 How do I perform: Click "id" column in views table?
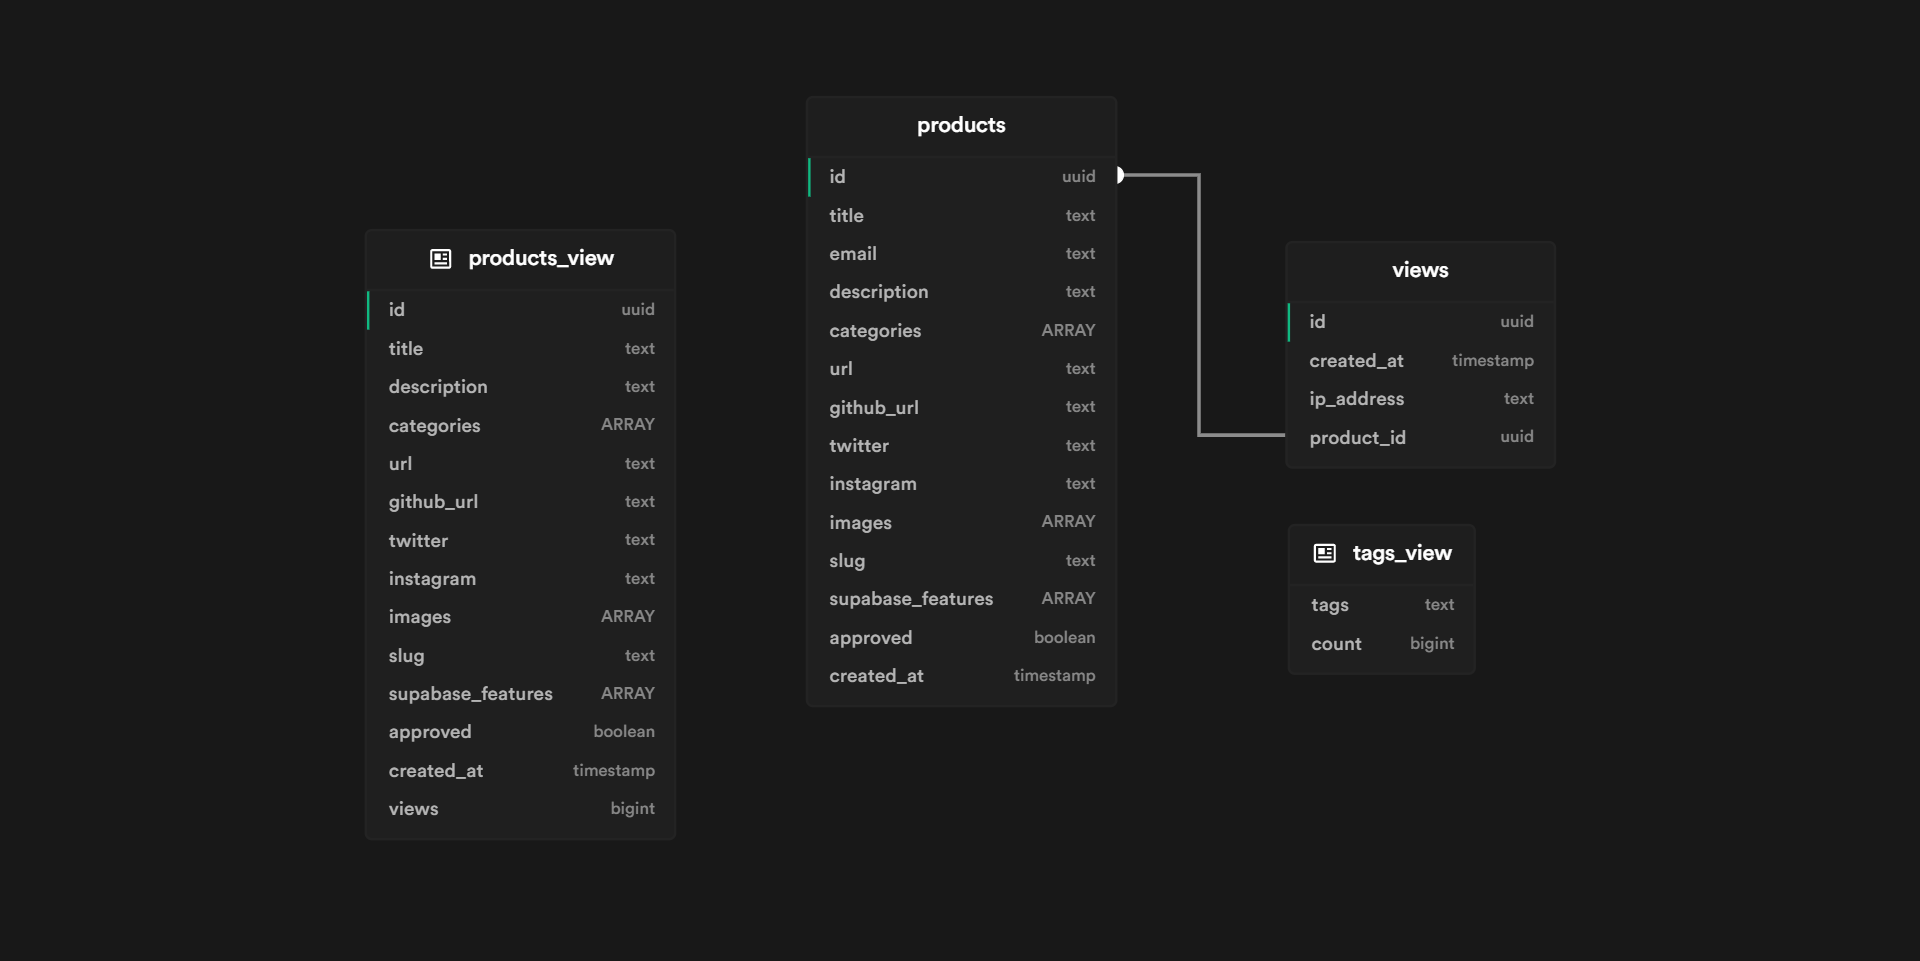[1420, 322]
